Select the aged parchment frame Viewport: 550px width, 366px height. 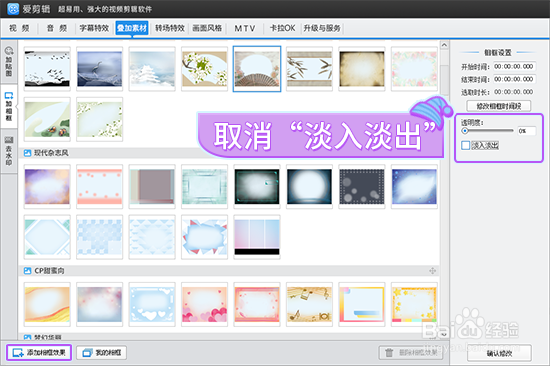pyautogui.click(x=362, y=69)
